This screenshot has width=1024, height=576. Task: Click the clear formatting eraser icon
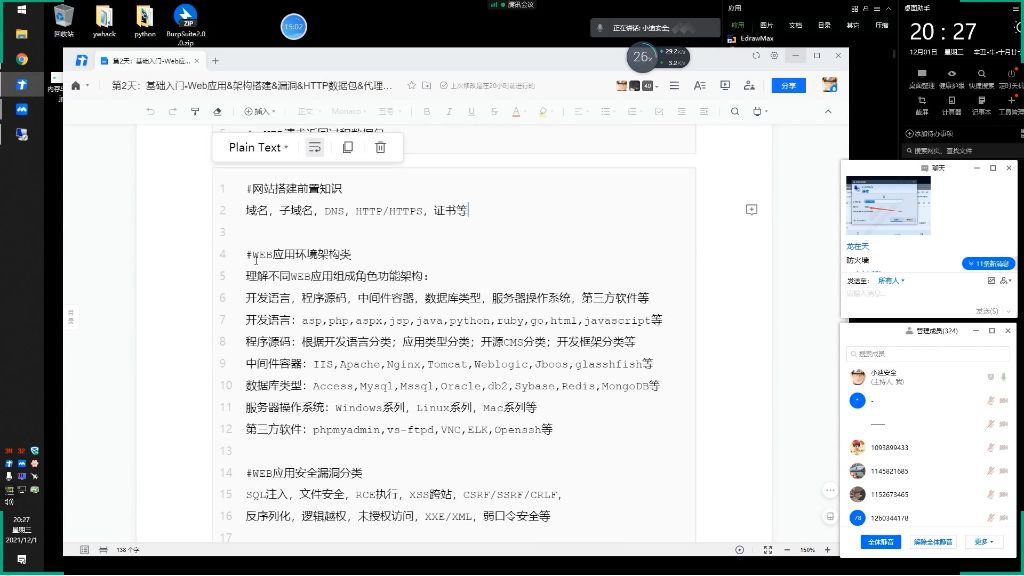[217, 112]
